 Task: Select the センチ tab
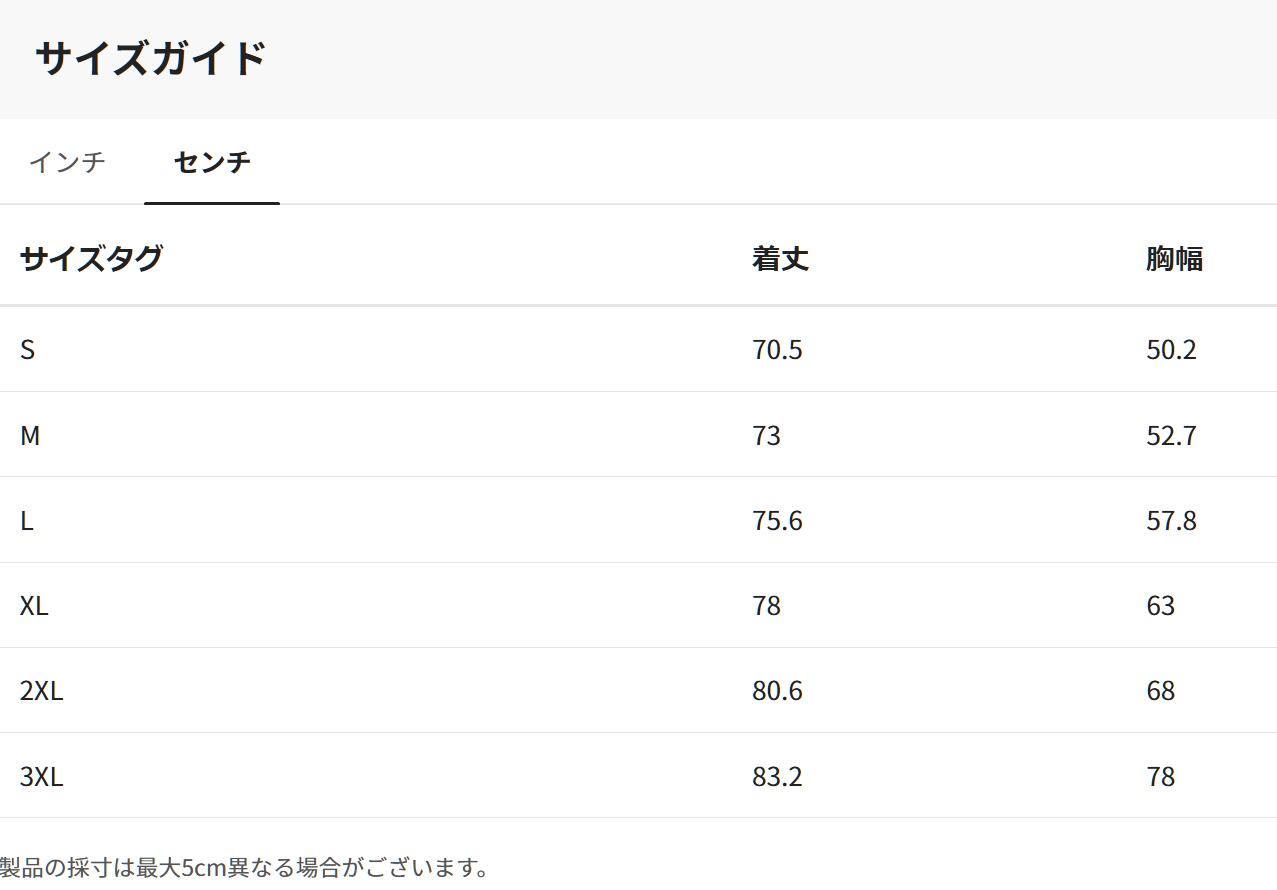[x=212, y=162]
